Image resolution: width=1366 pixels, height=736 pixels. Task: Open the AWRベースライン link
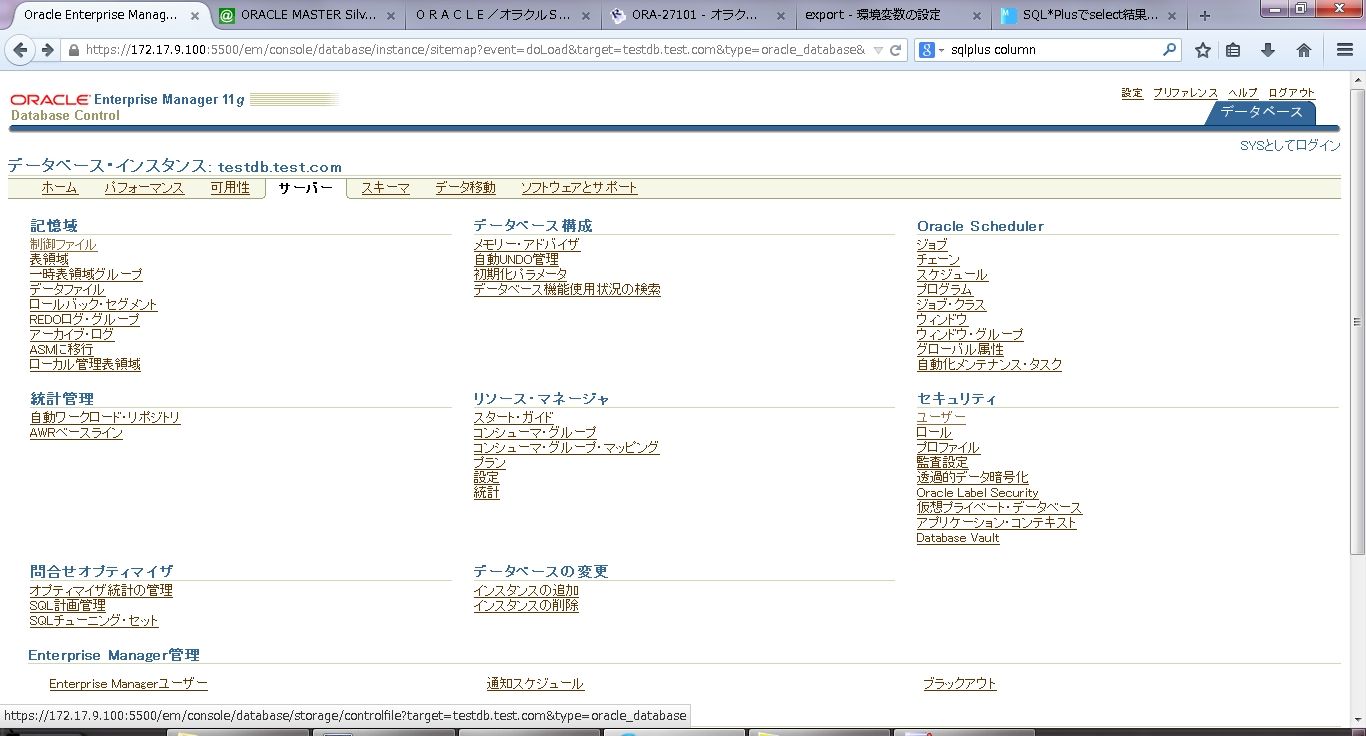pos(76,432)
